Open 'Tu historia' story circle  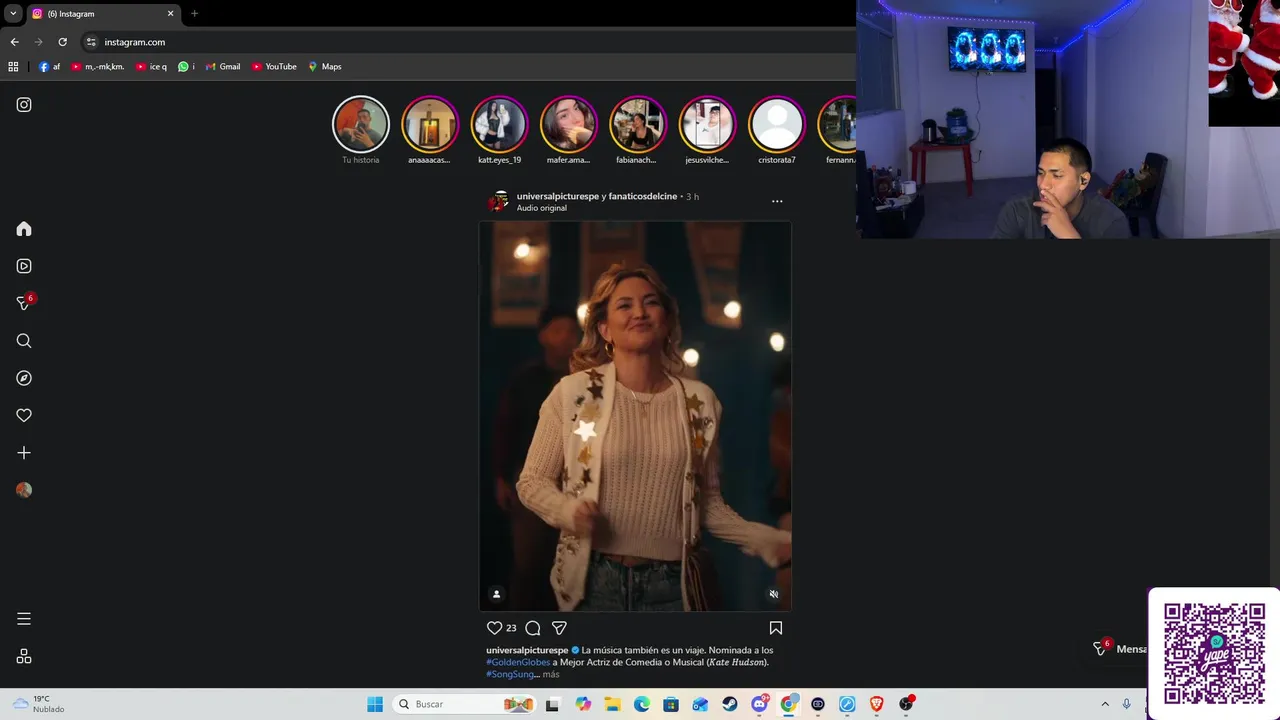[x=361, y=124]
